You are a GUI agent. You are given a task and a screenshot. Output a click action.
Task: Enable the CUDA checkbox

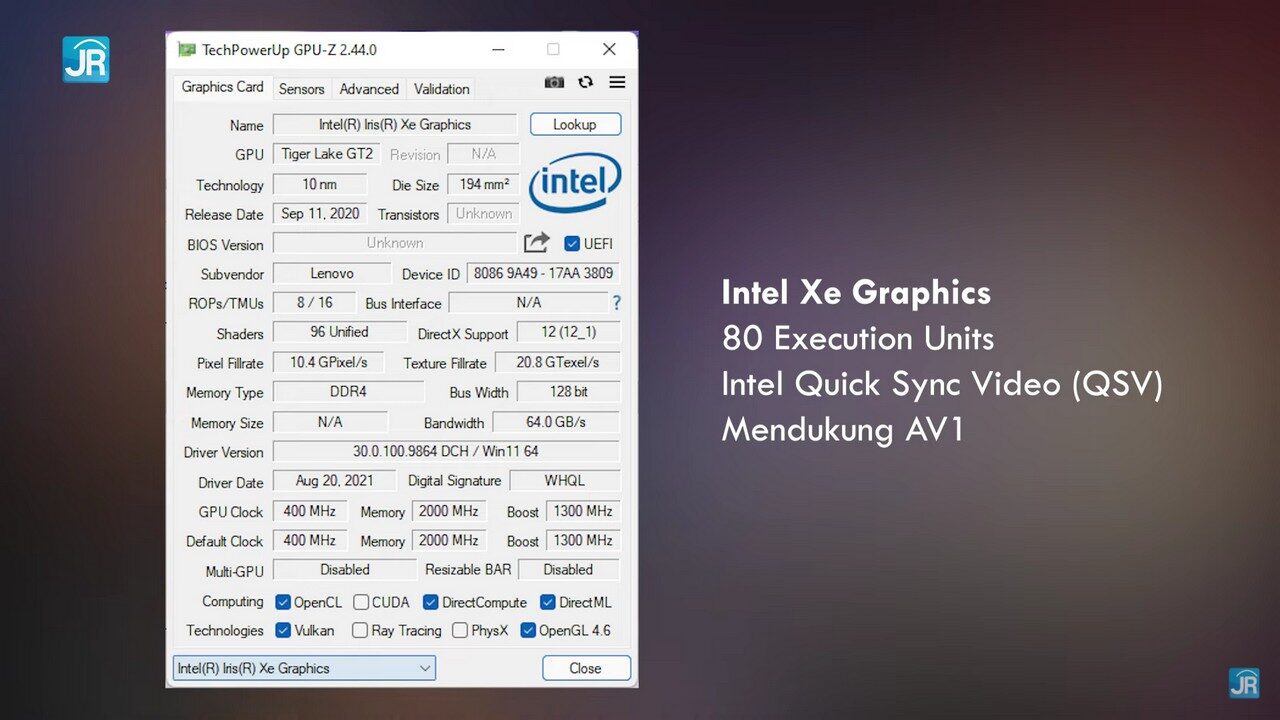(361, 602)
